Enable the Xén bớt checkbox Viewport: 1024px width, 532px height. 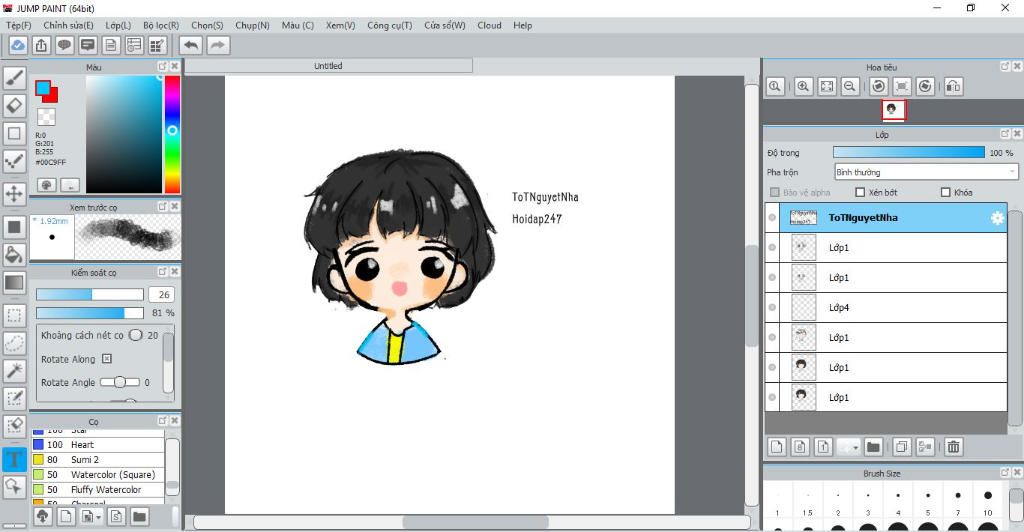coord(860,193)
